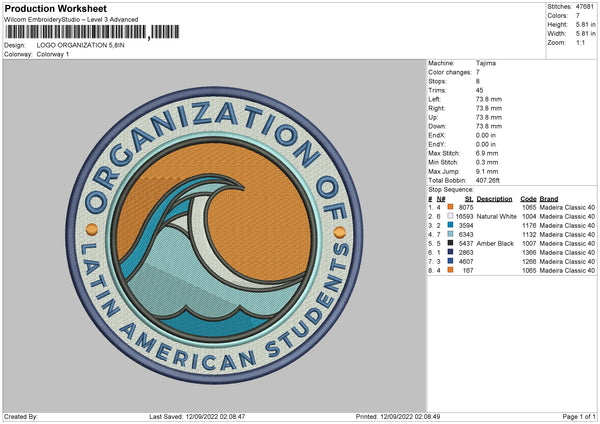Click thread code '1004'
This screenshot has width=600, height=424.
coord(530,217)
